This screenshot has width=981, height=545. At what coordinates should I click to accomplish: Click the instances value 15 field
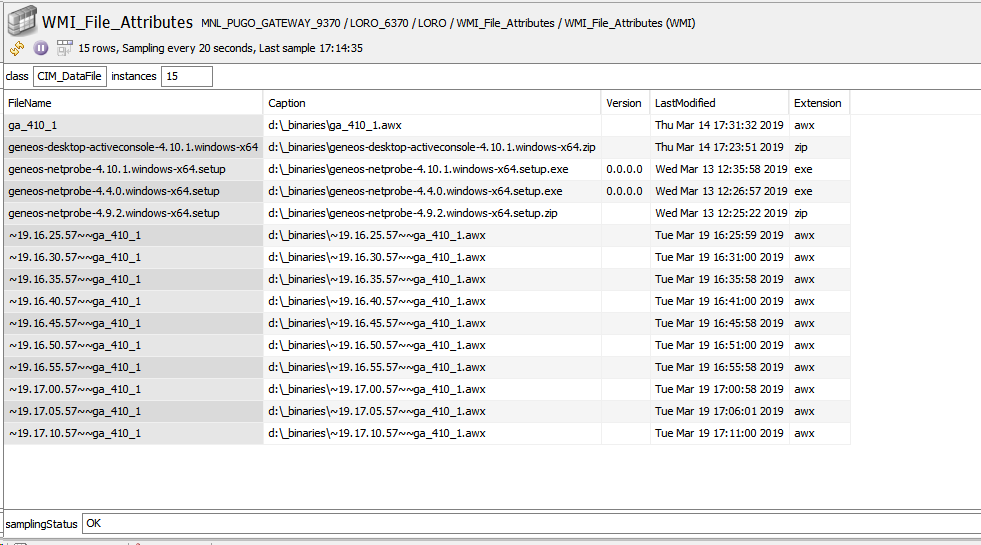coord(186,76)
